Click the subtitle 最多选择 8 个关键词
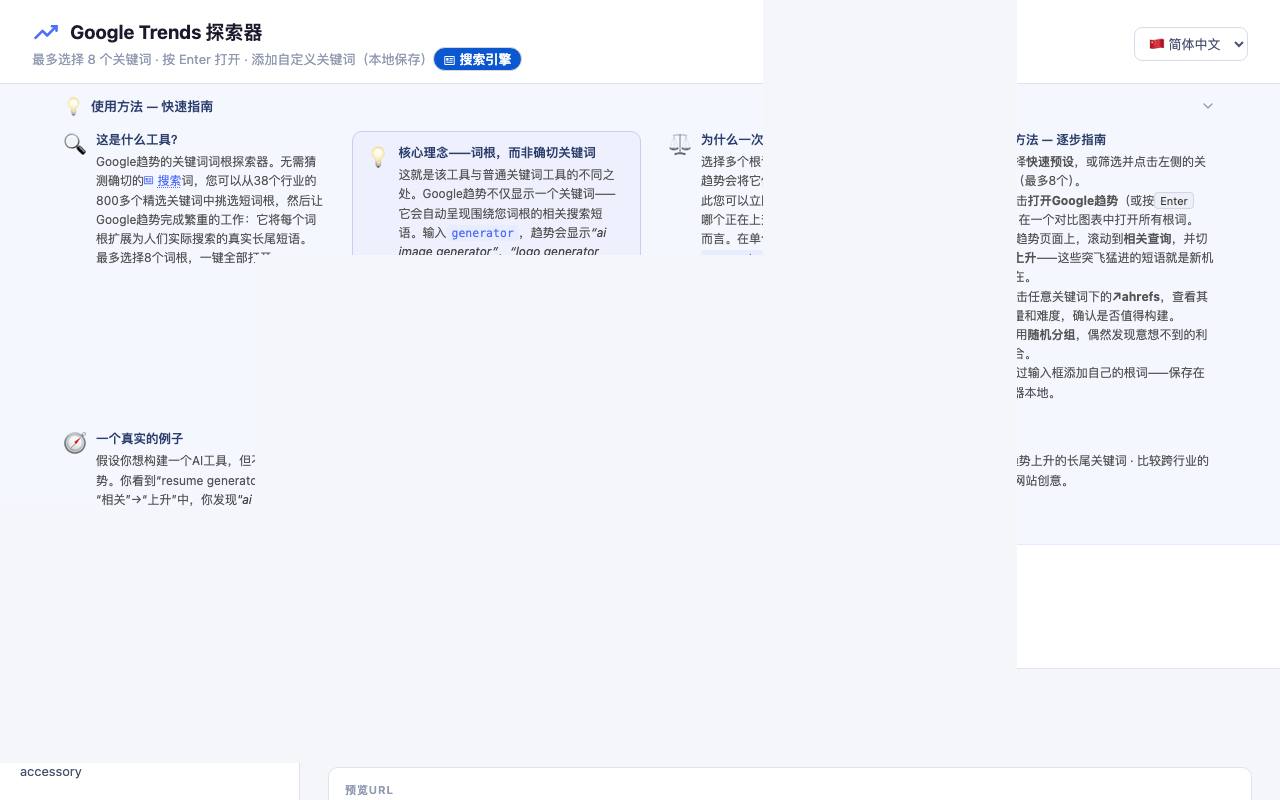This screenshot has height=800, width=1280. click(92, 60)
